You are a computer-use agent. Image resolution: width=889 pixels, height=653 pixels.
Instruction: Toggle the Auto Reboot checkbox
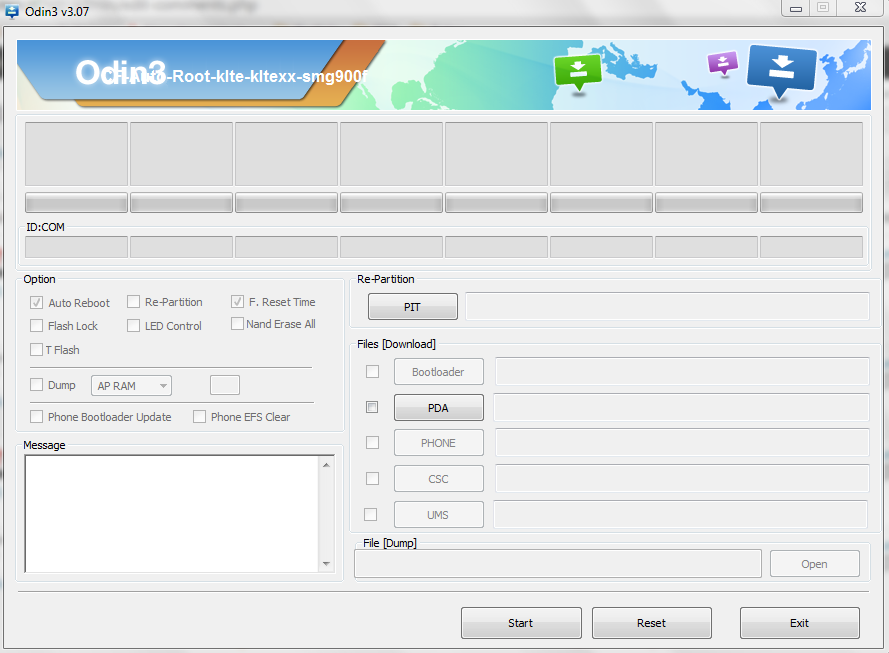36,303
